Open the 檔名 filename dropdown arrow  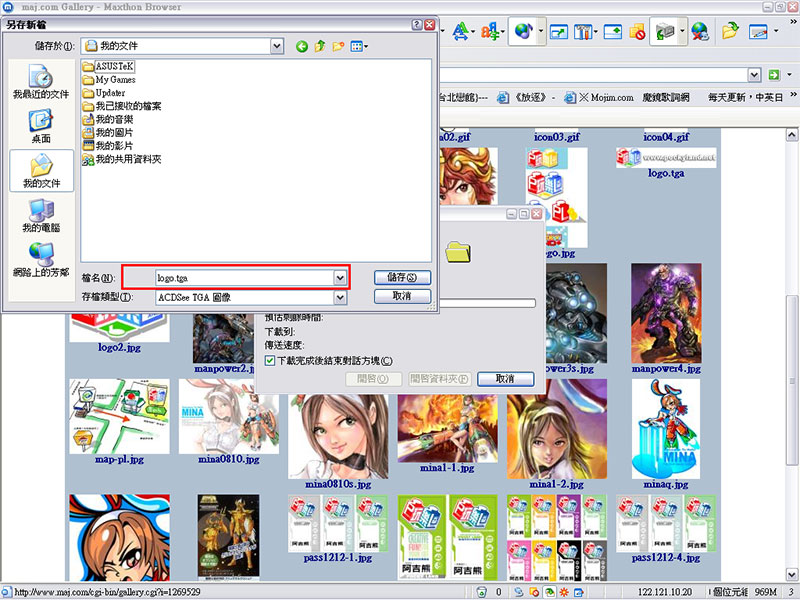click(x=340, y=277)
